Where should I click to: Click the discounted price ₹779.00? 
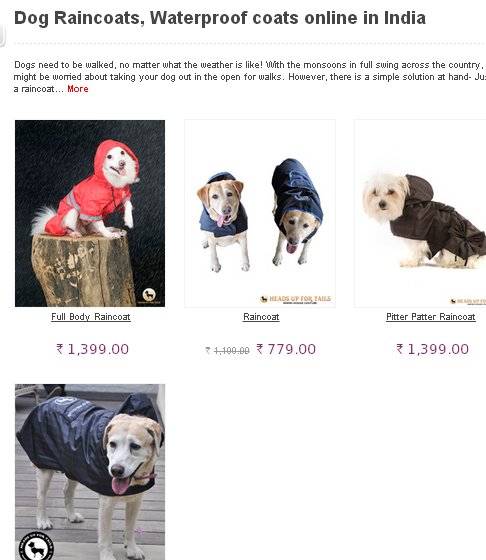click(x=286, y=349)
